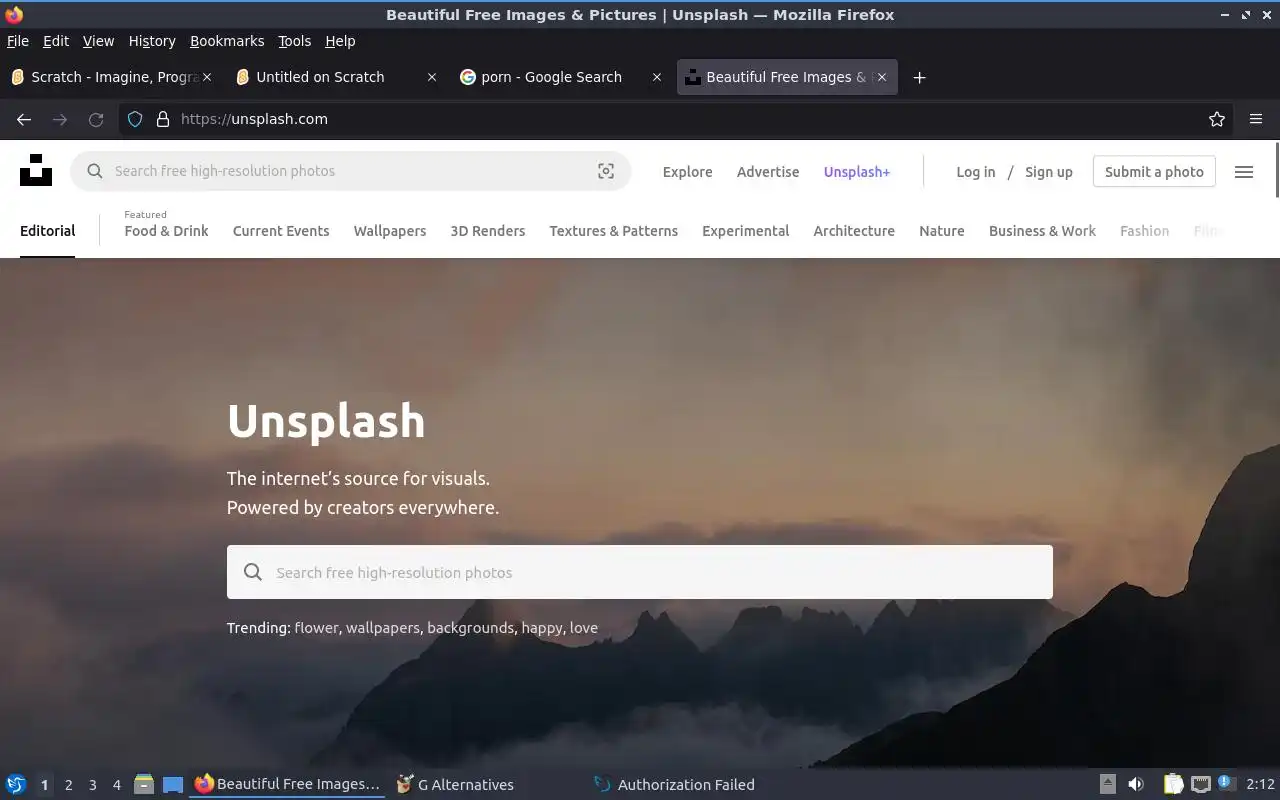Screen dimensions: 1280x800
Task: Focus the hero search photos field
Action: 640,572
